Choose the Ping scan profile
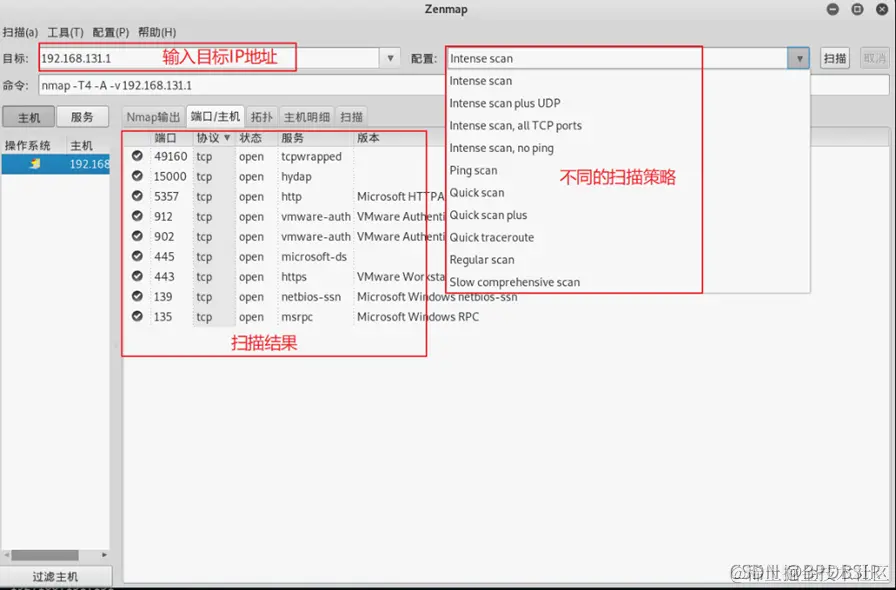The image size is (896, 590). [x=473, y=170]
